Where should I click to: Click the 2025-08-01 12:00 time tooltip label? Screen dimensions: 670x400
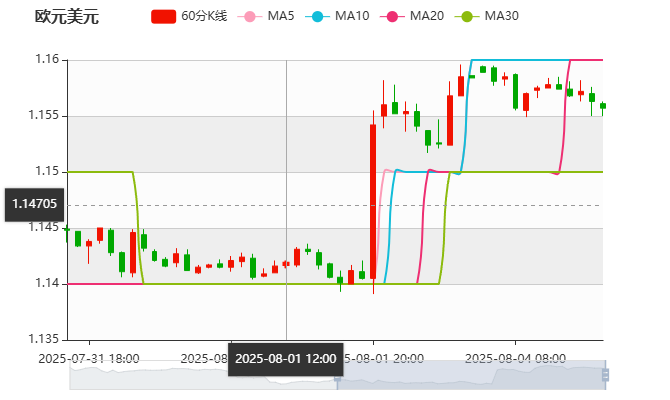(286, 358)
